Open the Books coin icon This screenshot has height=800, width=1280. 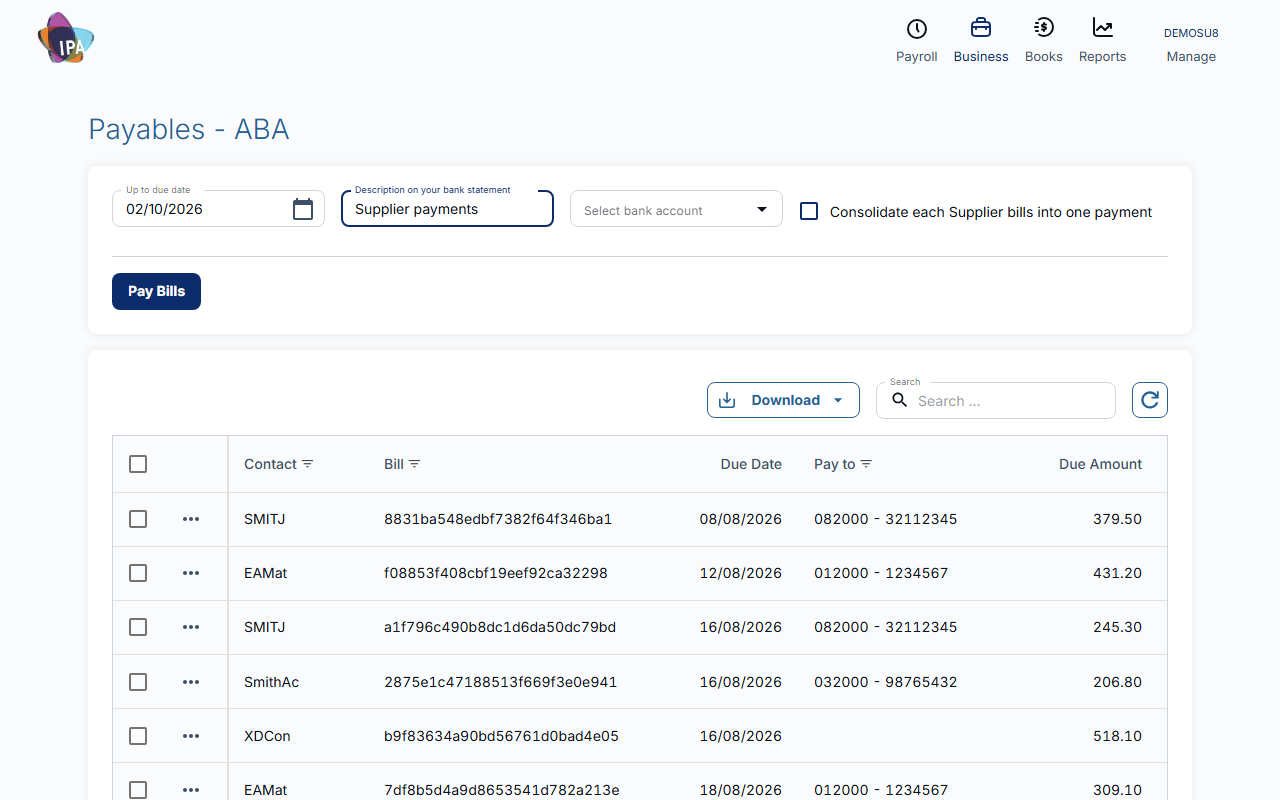[x=1043, y=28]
